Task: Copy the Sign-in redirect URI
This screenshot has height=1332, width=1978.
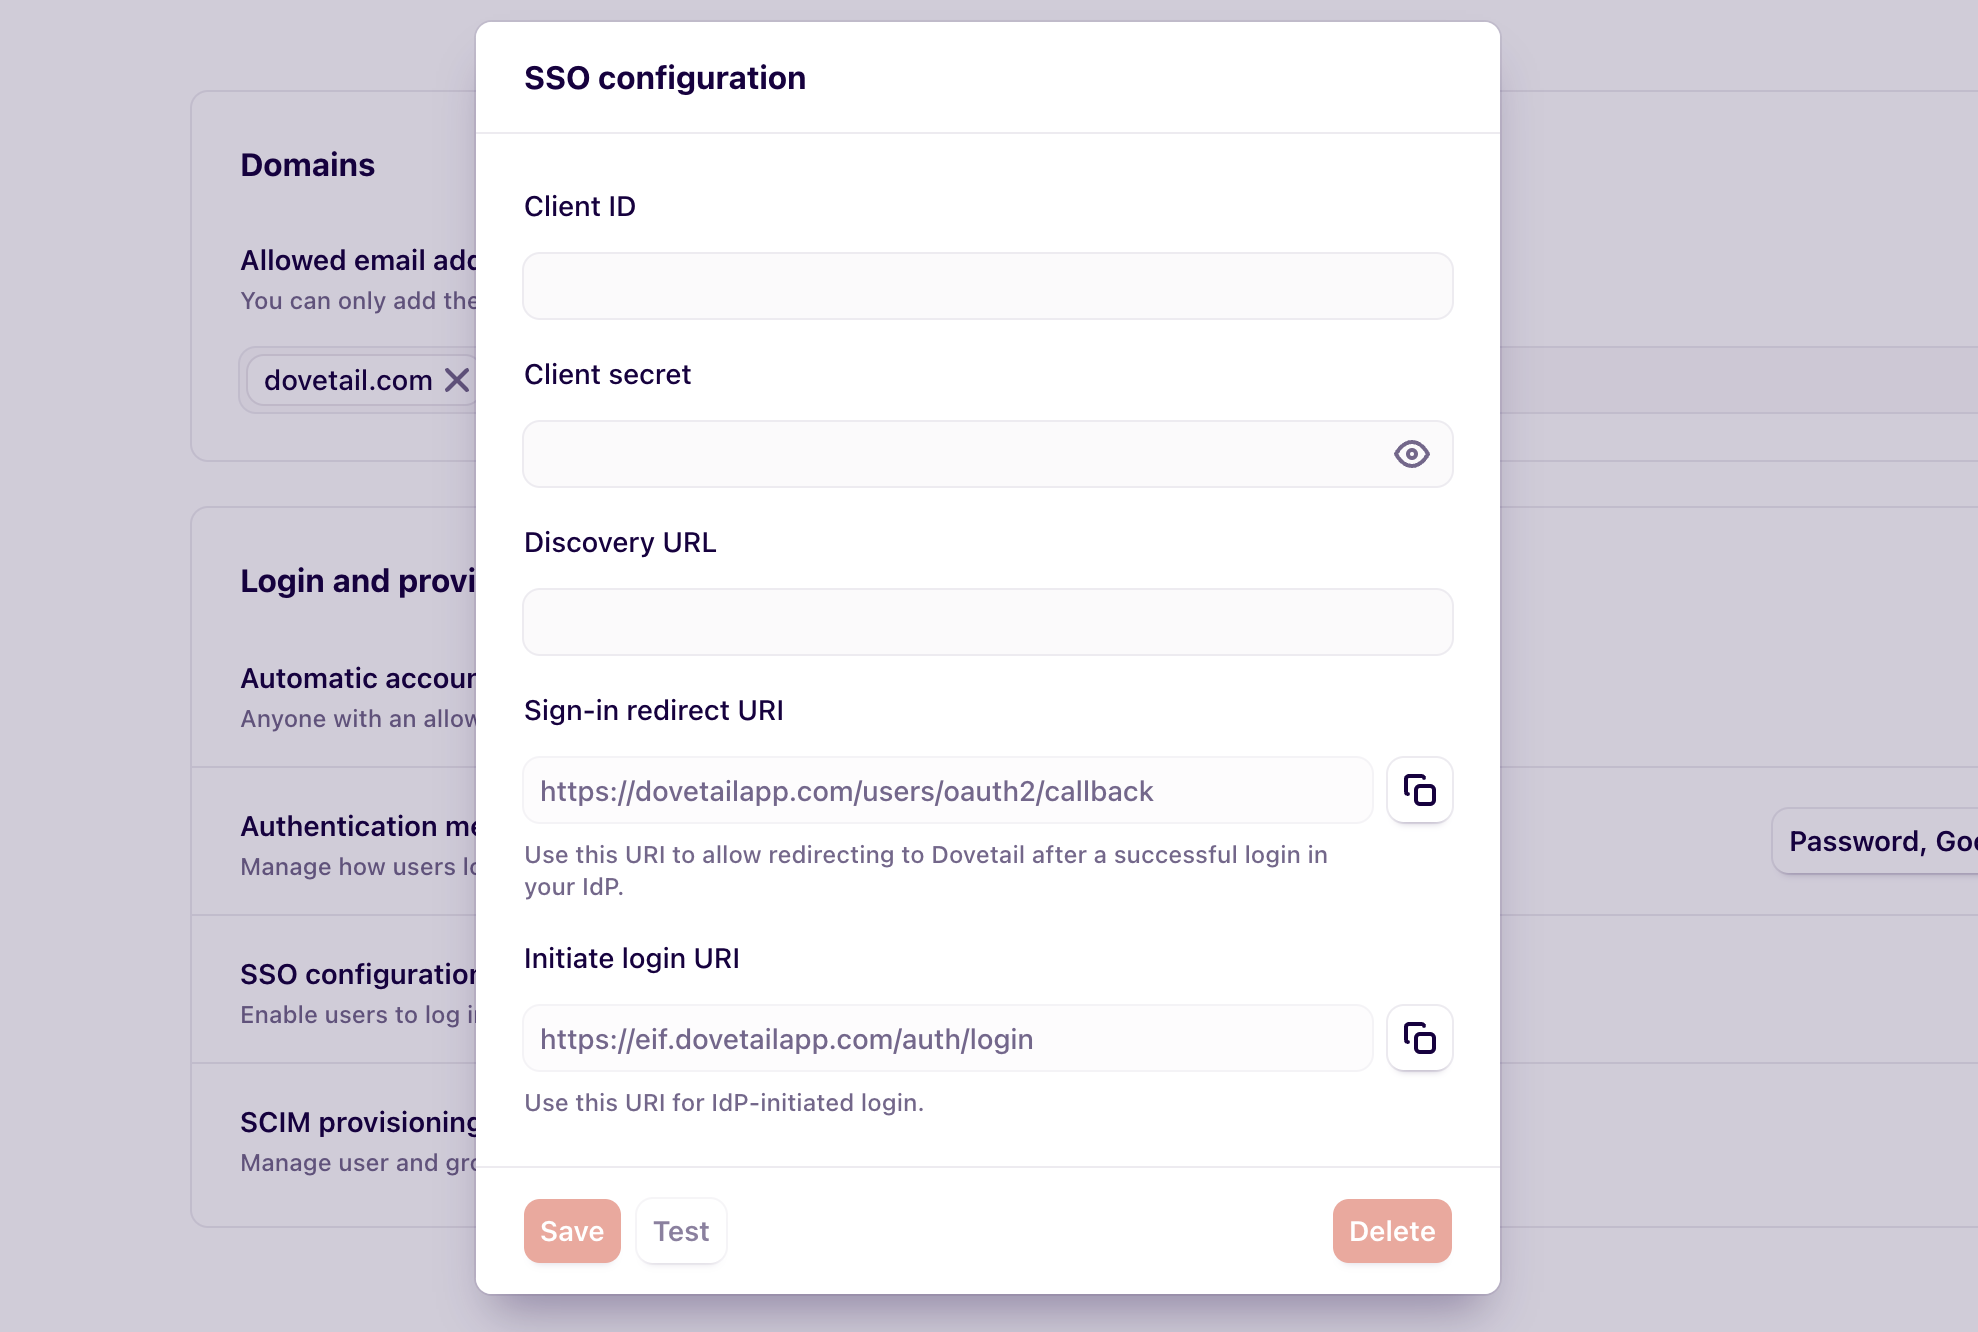Action: click(1419, 790)
